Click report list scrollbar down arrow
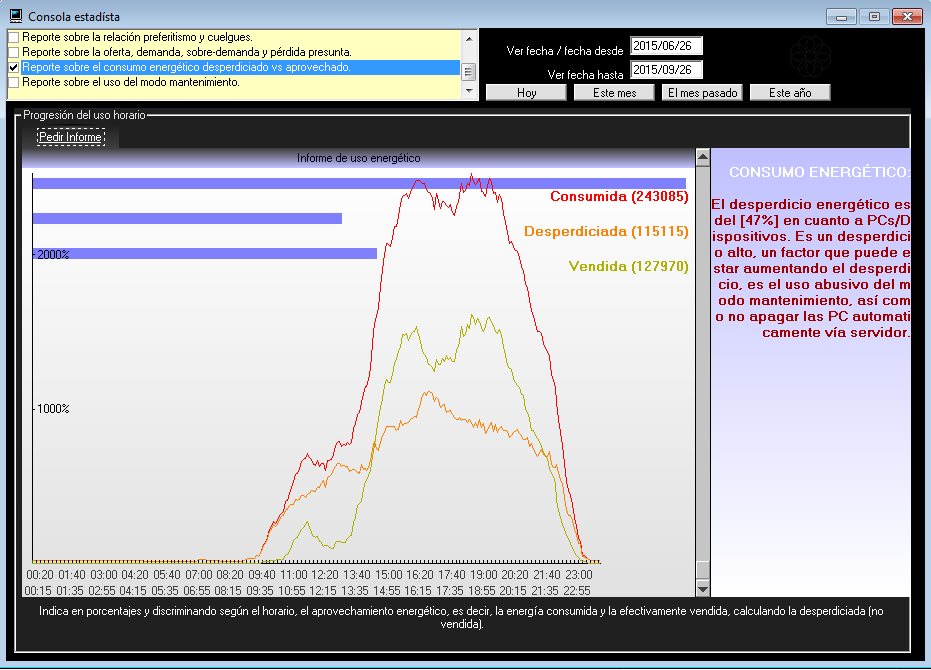Image resolution: width=931 pixels, height=670 pixels. click(469, 90)
